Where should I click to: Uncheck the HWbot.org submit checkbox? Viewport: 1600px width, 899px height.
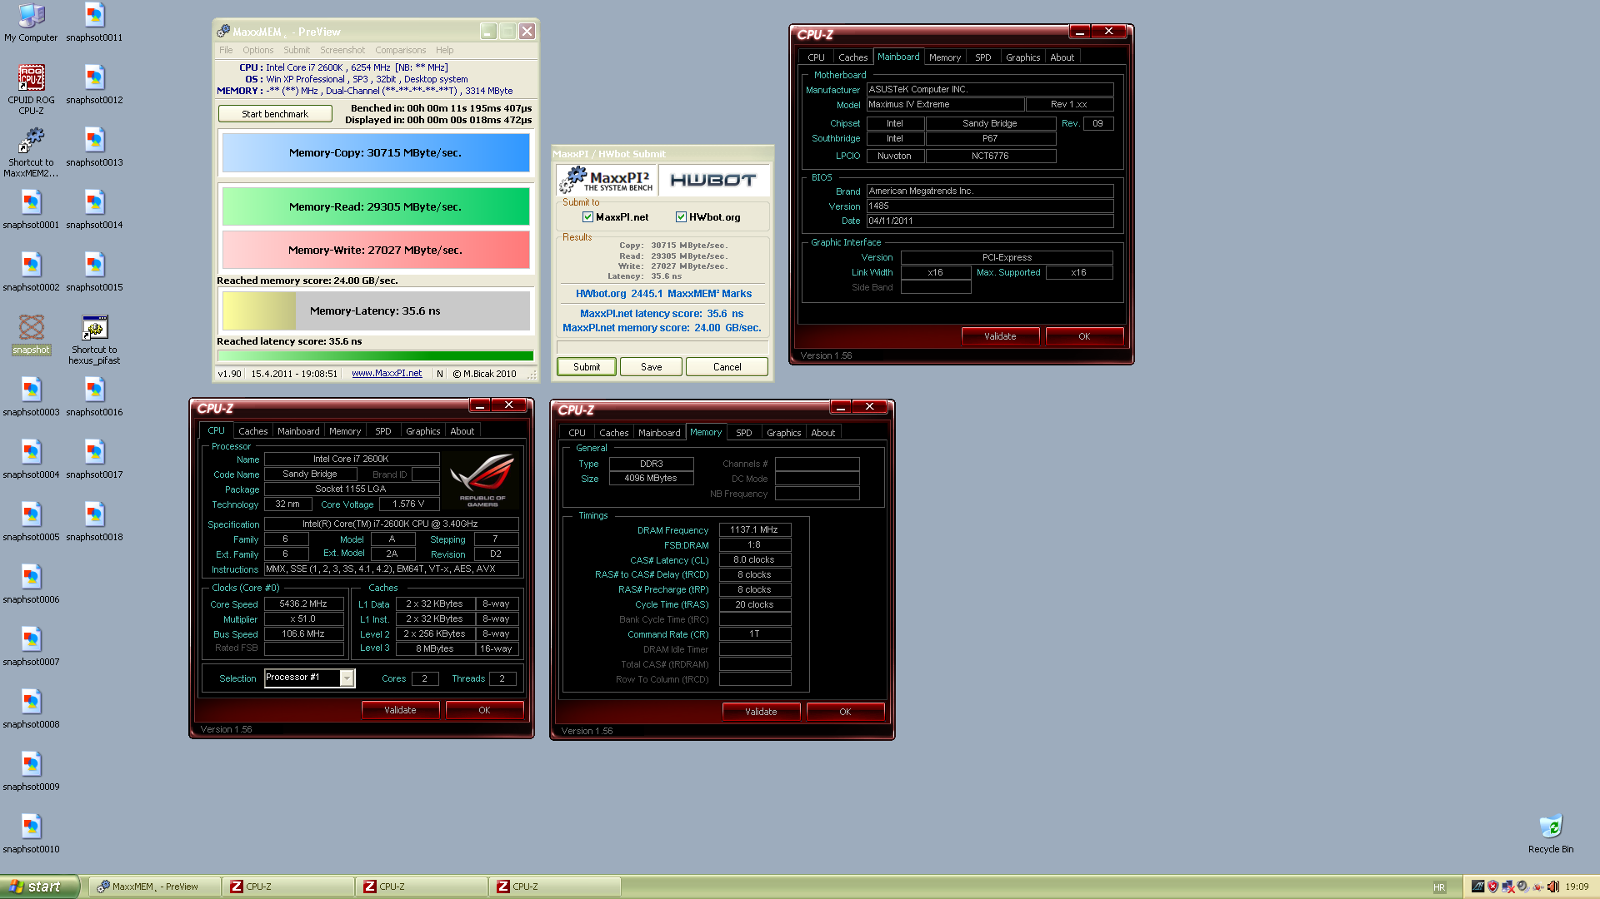681,217
